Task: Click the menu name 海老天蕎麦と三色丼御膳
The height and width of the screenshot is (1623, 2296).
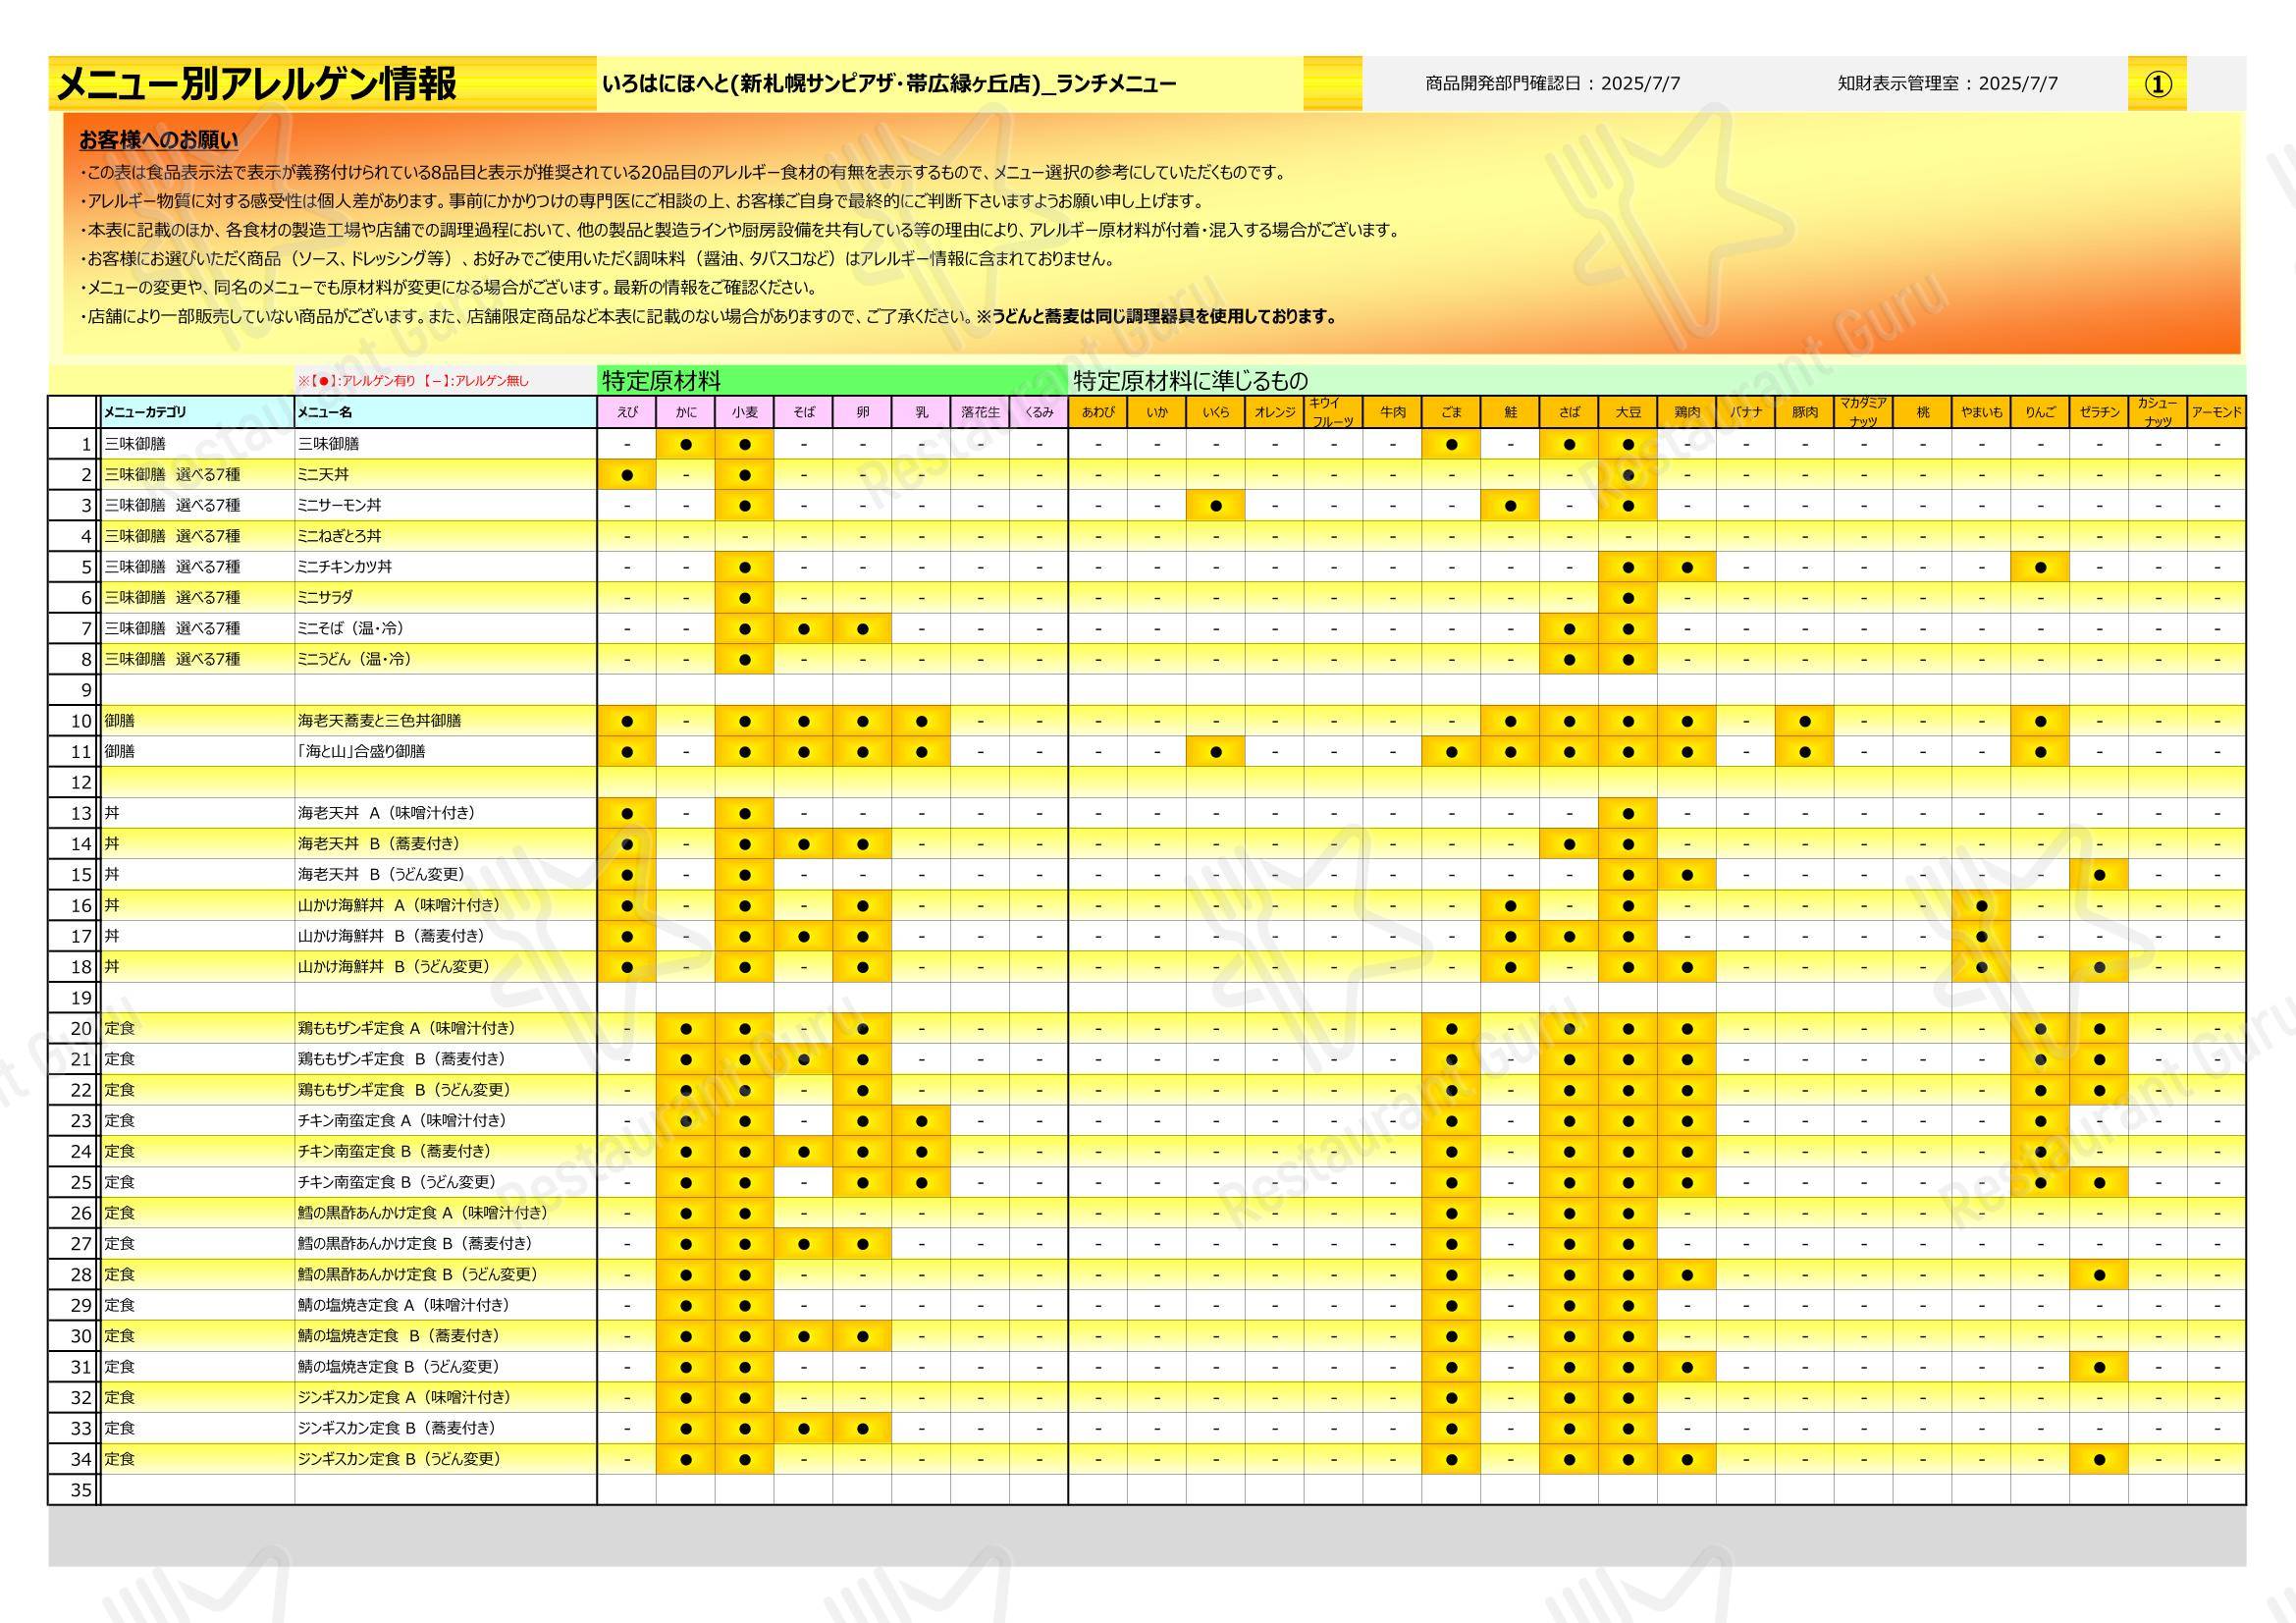Action: tap(380, 721)
